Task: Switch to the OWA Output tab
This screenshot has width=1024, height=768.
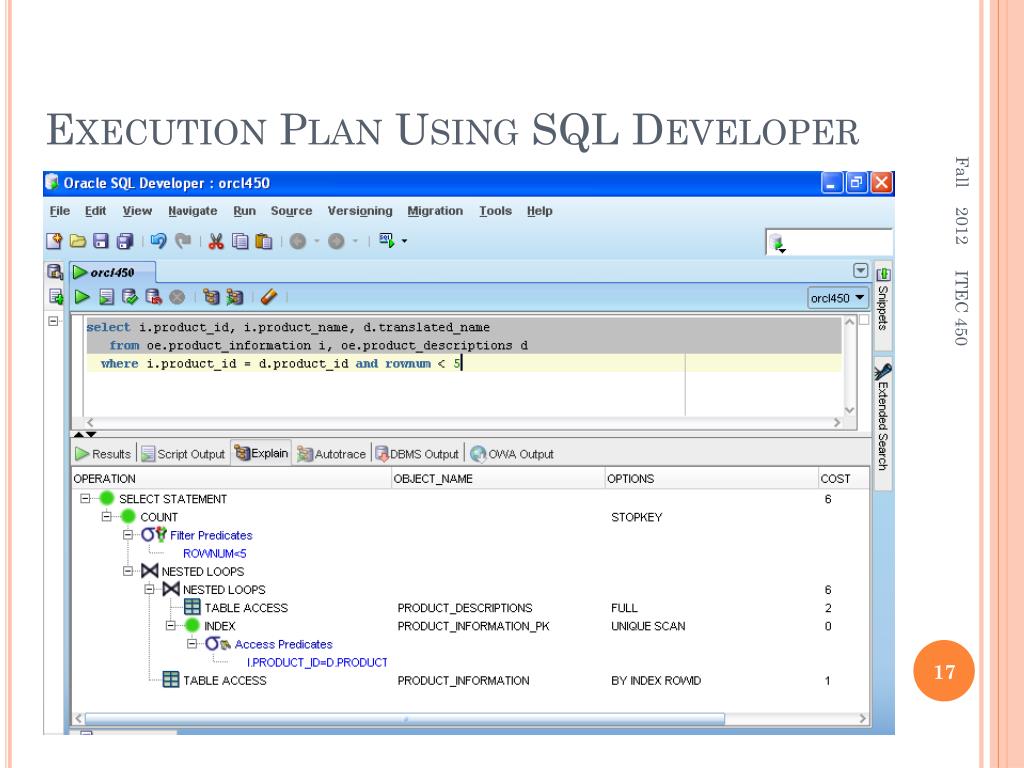Action: tap(512, 454)
